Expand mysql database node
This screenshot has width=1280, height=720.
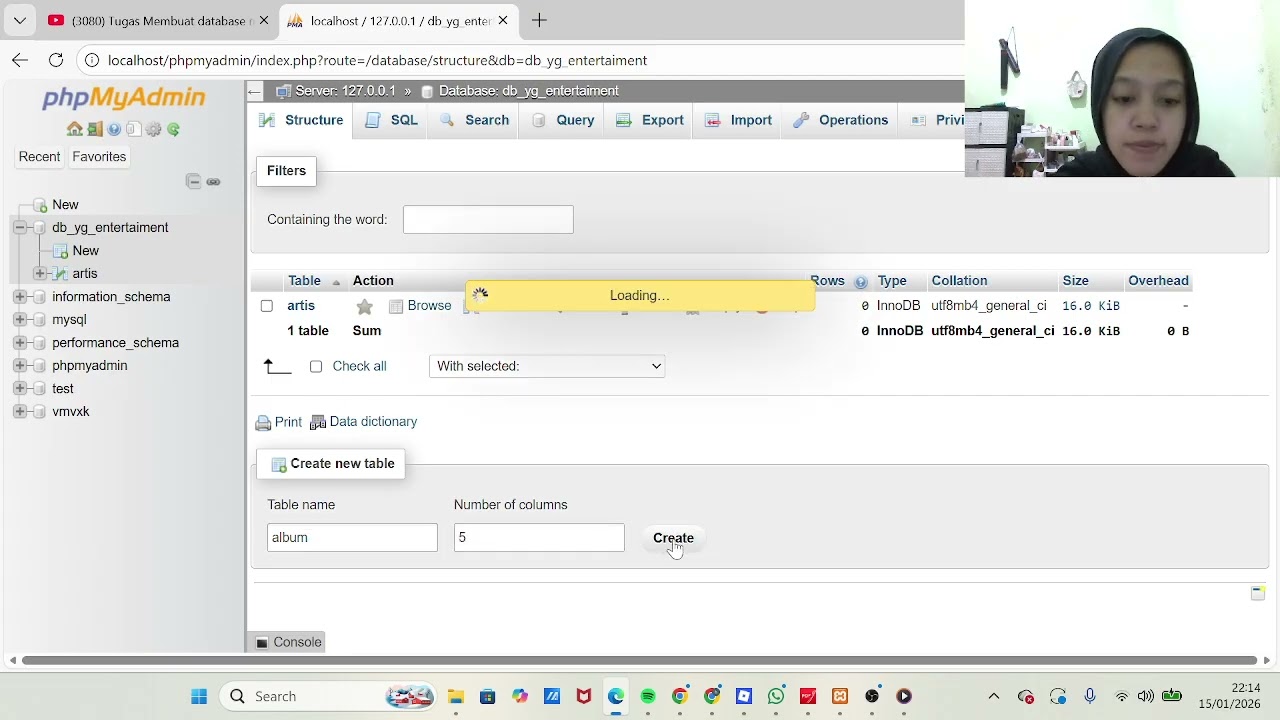(x=20, y=320)
